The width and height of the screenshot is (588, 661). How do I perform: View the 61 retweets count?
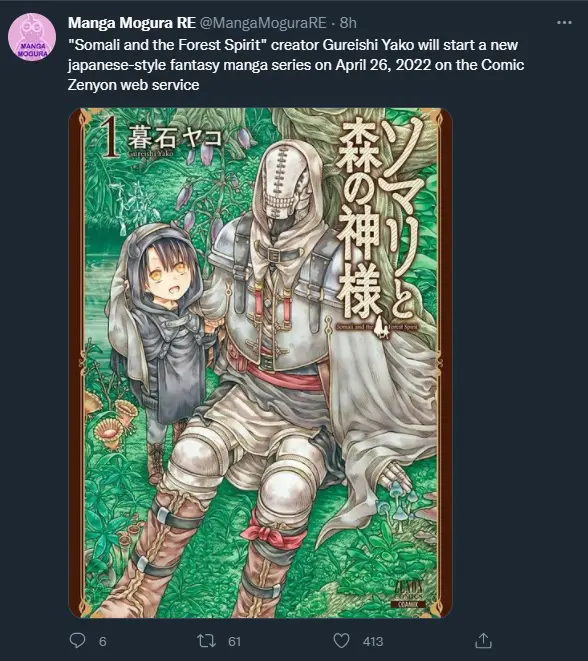234,642
